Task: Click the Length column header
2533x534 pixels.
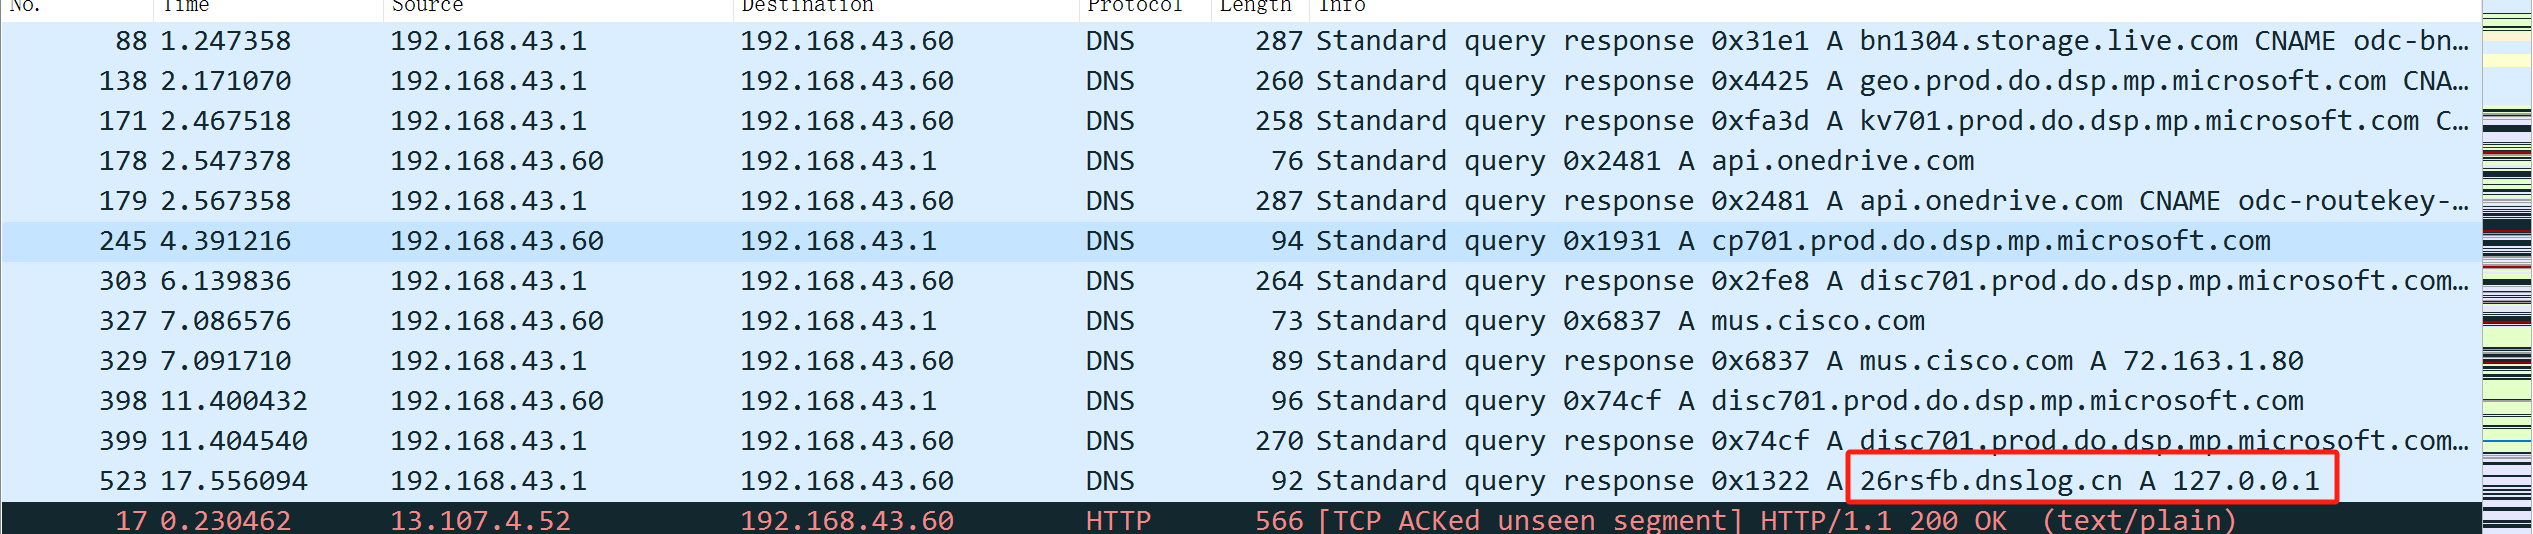Action: coord(1255,6)
